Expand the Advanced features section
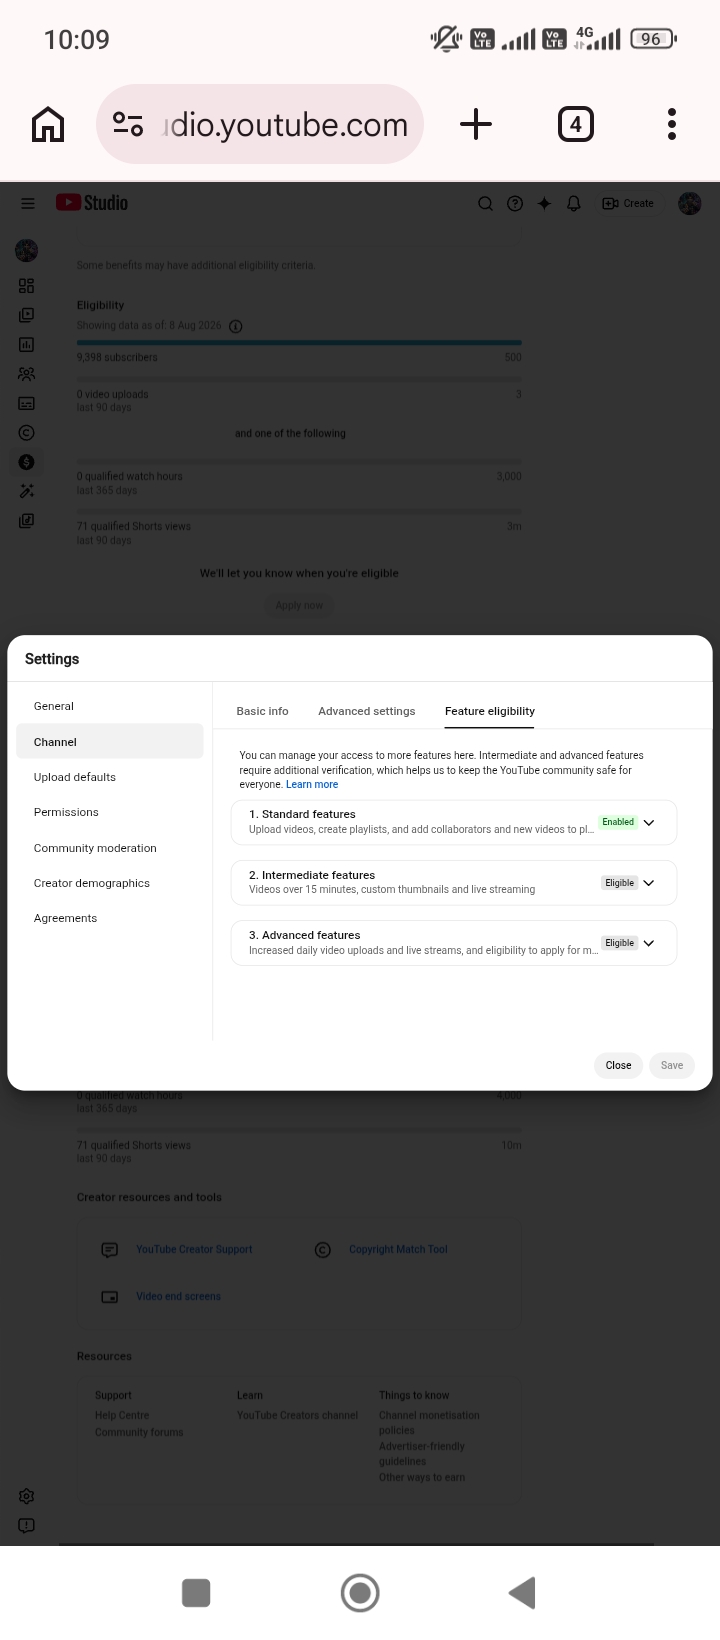The image size is (720, 1640). click(454, 943)
